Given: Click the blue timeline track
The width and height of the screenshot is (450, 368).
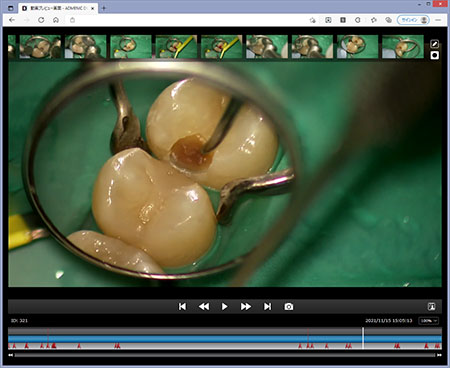Looking at the screenshot, I should click(225, 339).
